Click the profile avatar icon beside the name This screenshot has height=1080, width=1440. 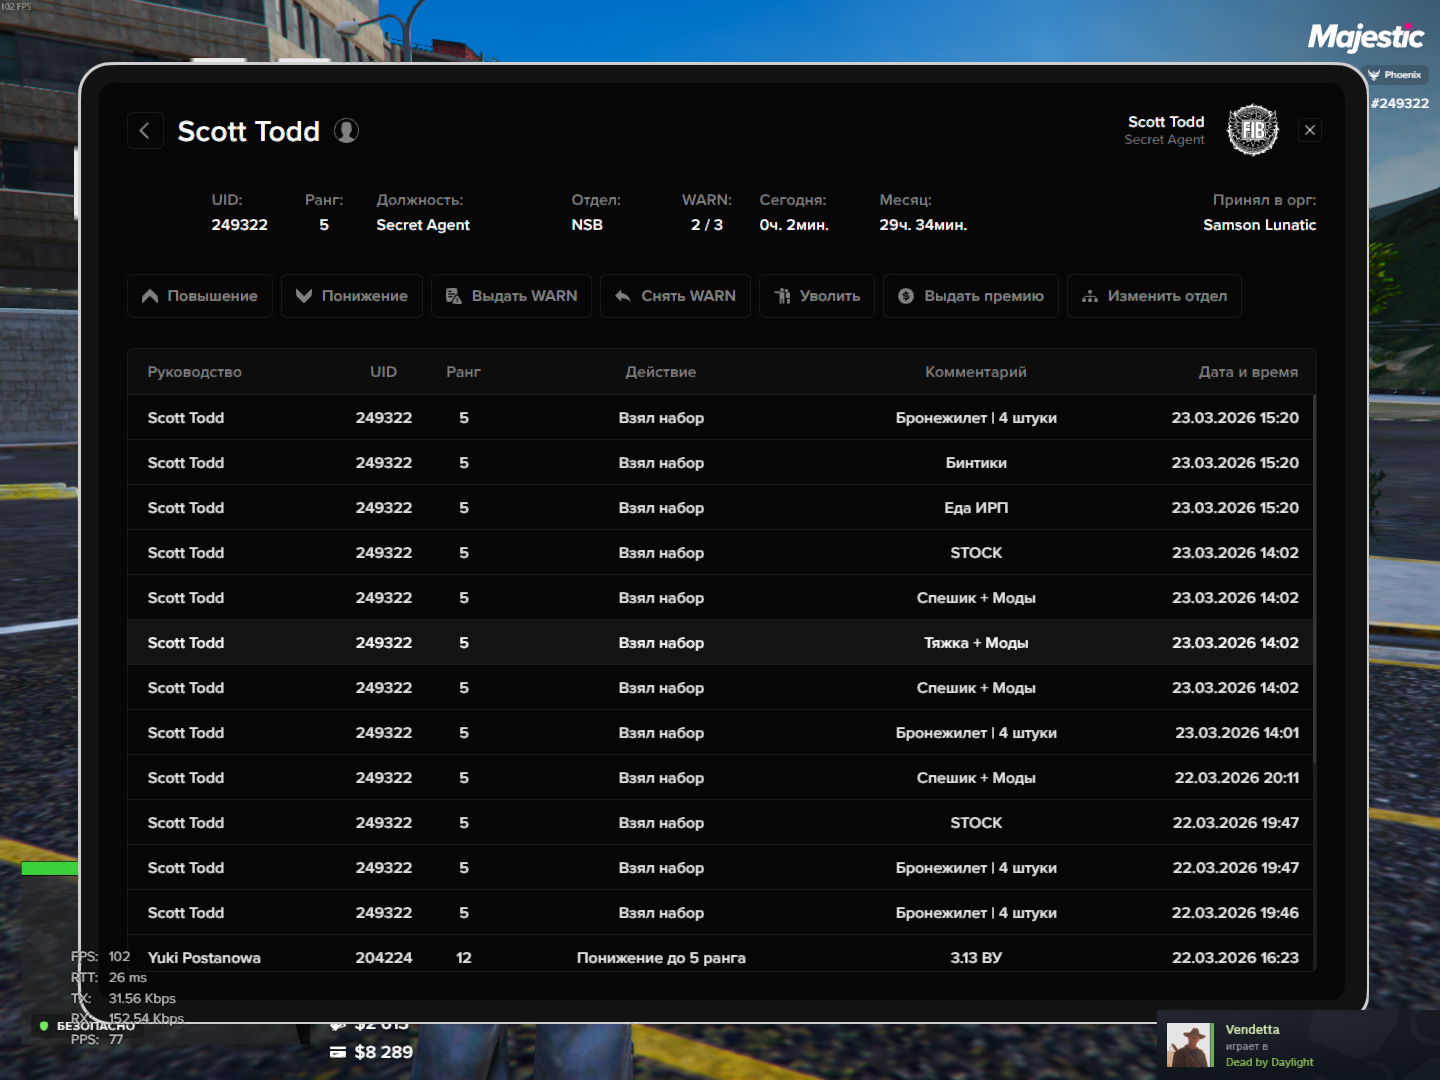coord(346,131)
